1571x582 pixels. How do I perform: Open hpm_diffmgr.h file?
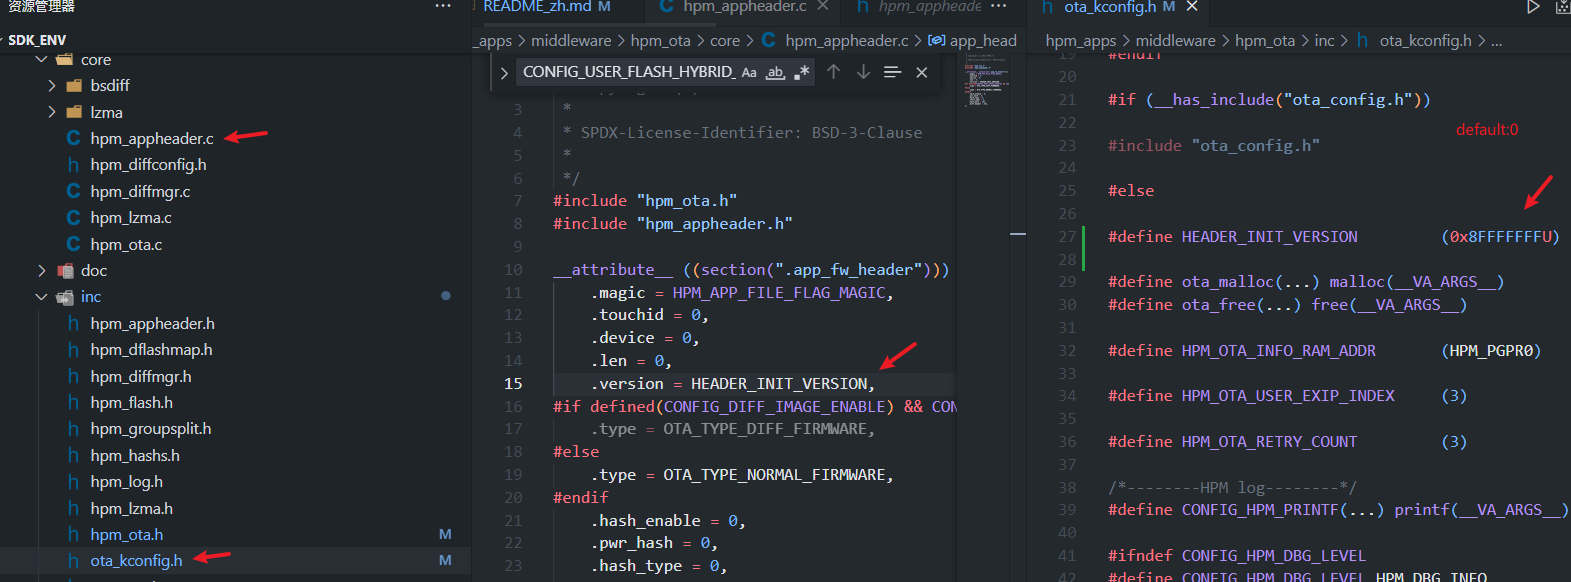[x=141, y=376]
